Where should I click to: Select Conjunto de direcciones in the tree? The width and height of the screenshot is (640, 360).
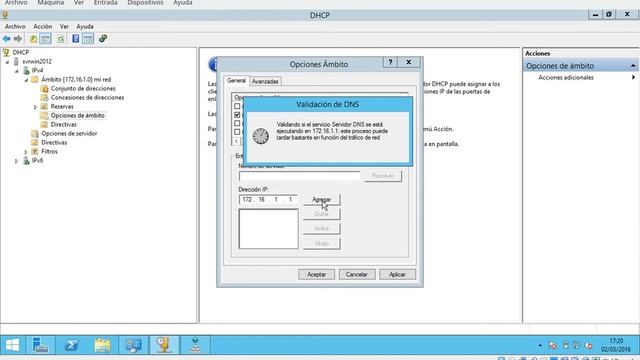pos(83,89)
